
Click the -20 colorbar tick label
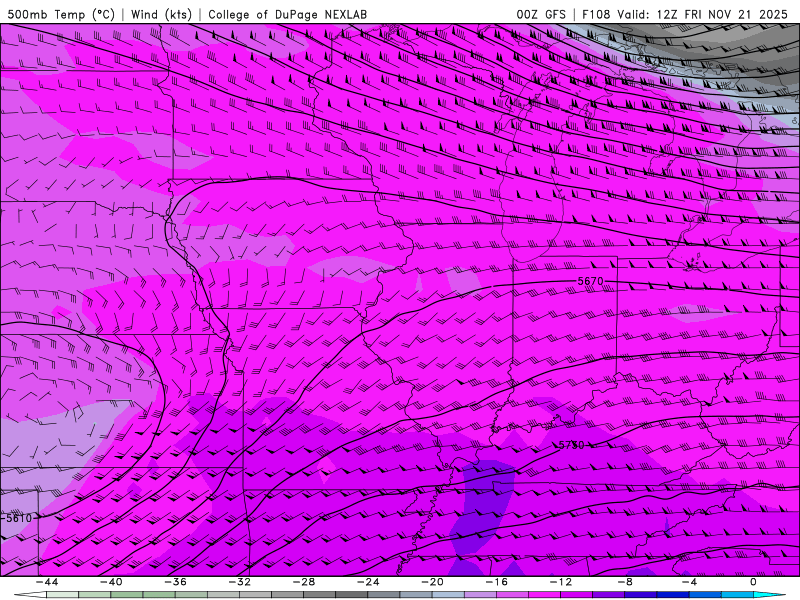coord(433,582)
